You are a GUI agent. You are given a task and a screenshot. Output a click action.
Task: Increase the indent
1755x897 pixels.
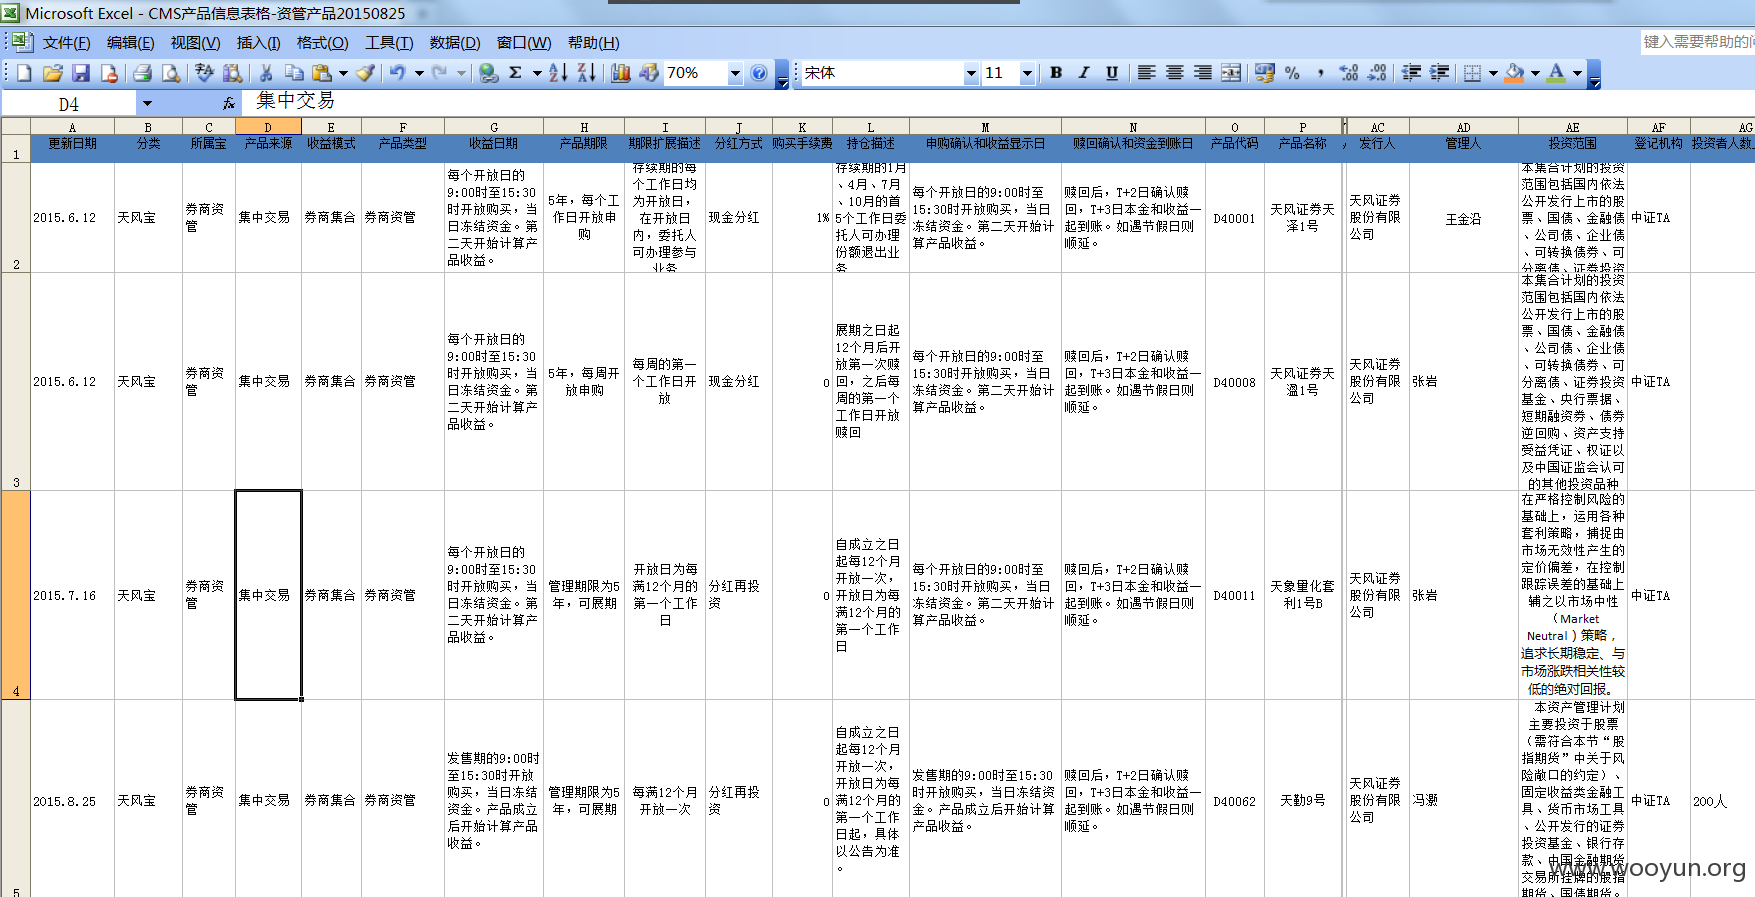[1440, 73]
